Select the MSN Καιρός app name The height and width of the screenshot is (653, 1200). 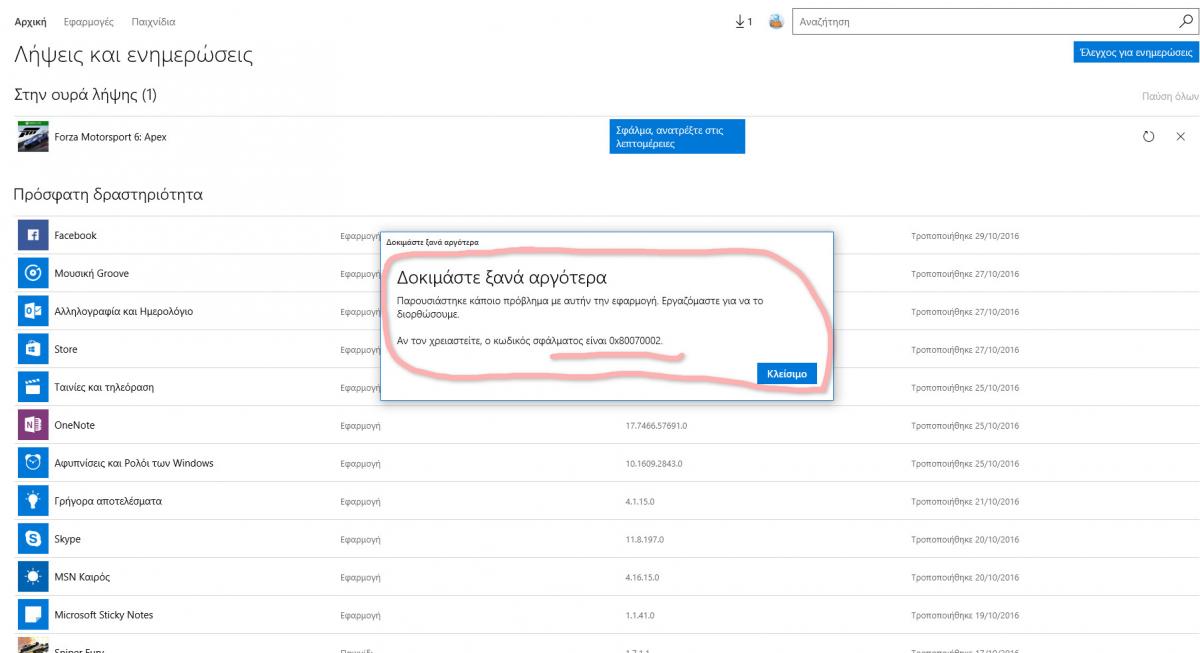pyautogui.click(x=82, y=578)
